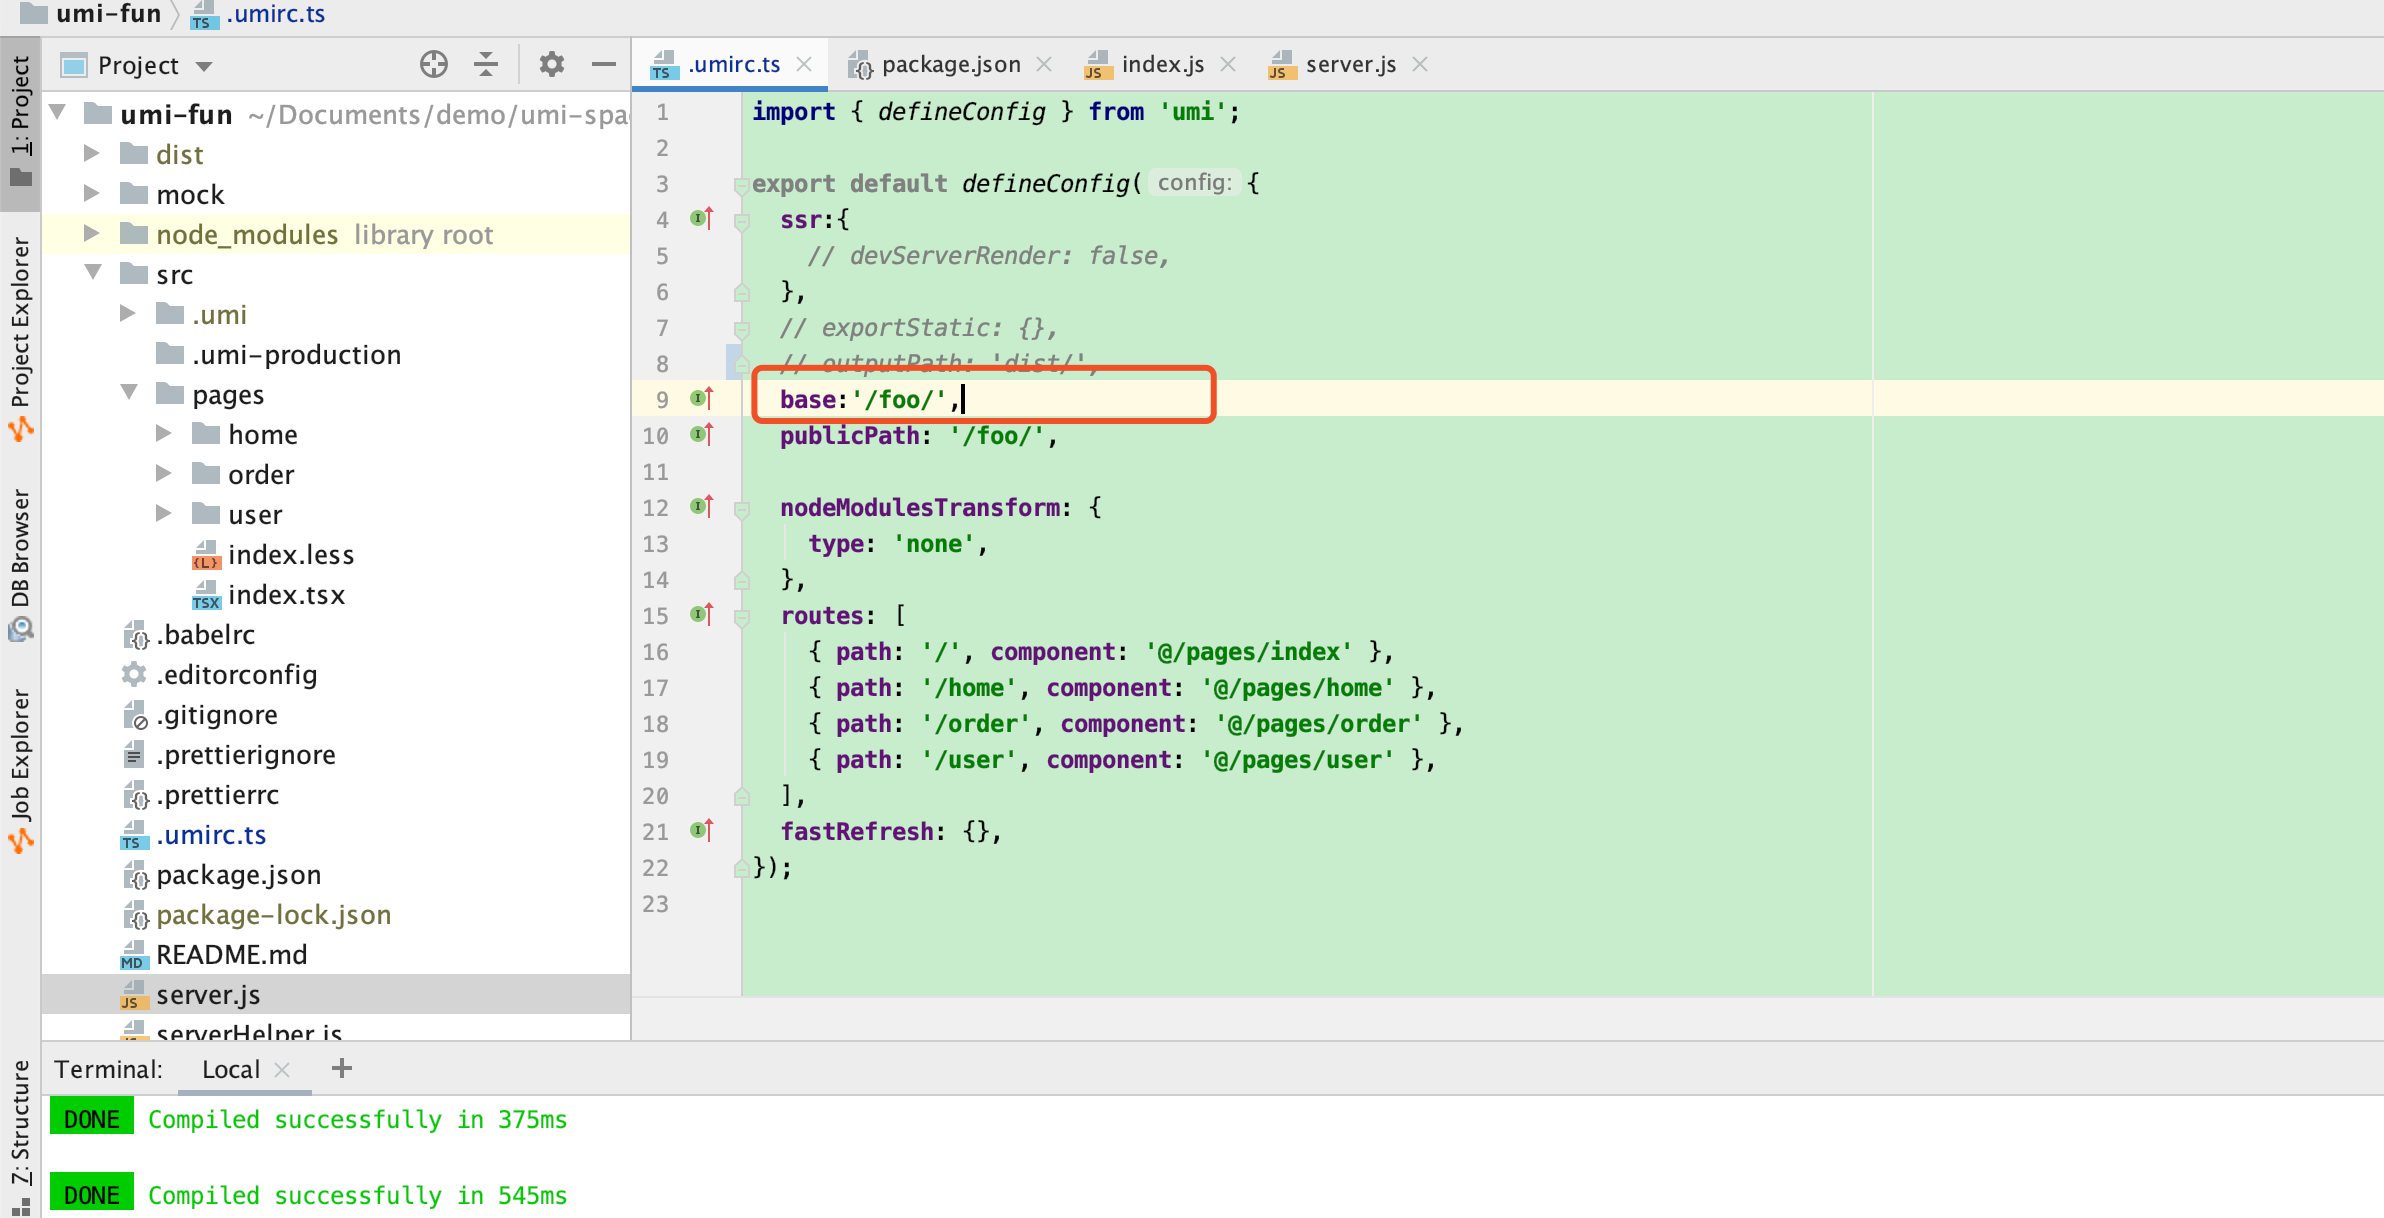Image resolution: width=2384 pixels, height=1218 pixels.
Task: Select README.md in the project tree
Action: click(x=232, y=954)
